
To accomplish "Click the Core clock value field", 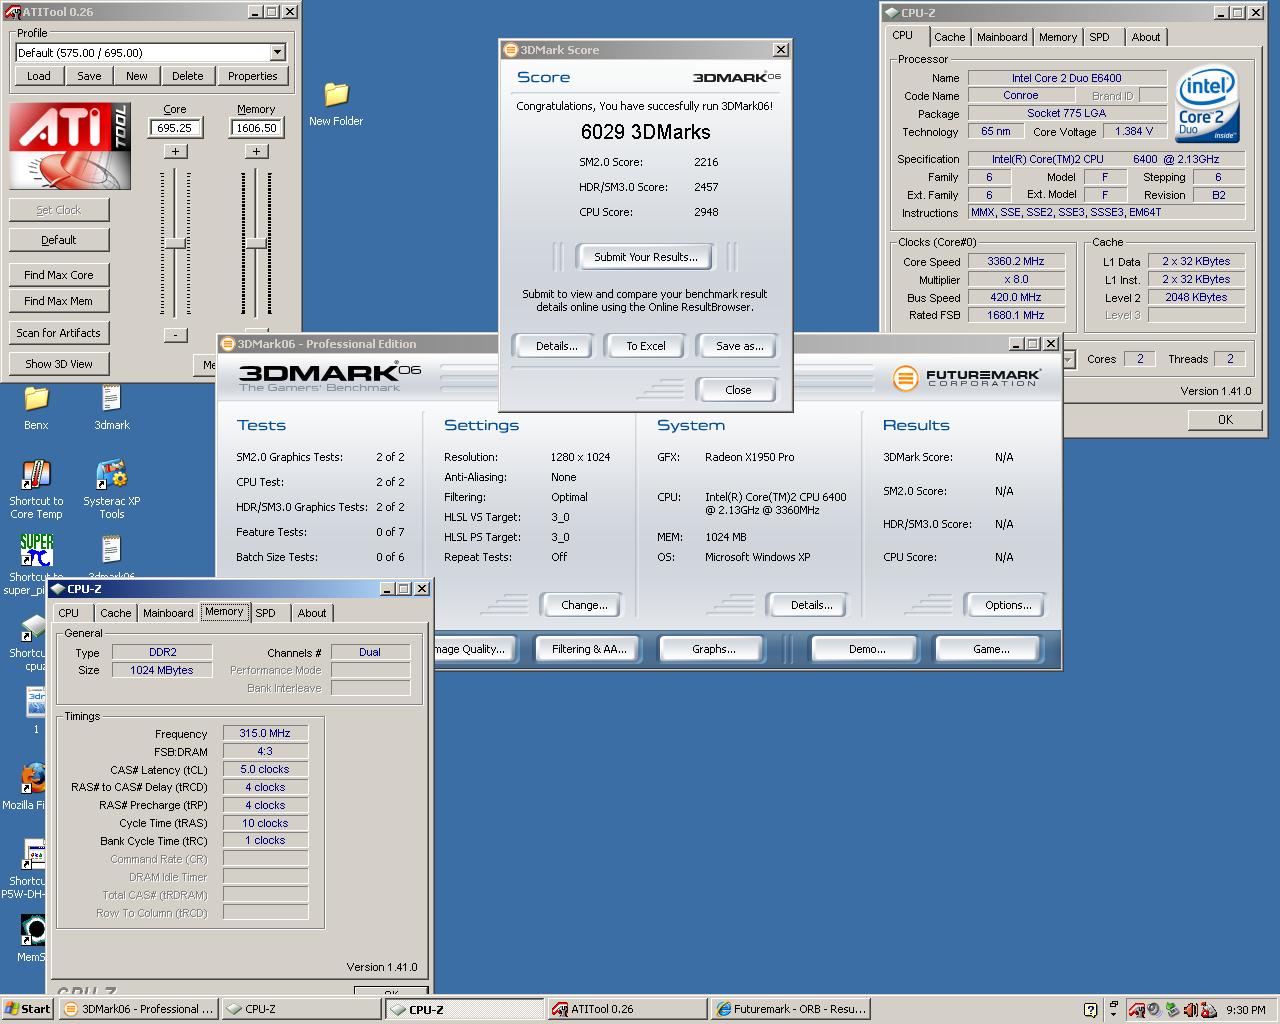I will 175,128.
